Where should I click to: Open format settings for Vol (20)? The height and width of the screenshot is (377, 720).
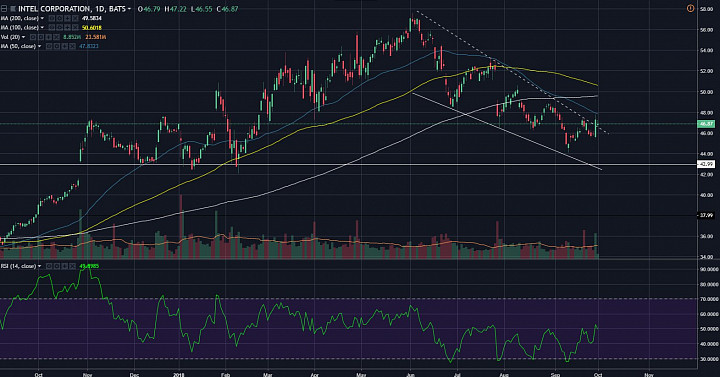click(x=41, y=37)
